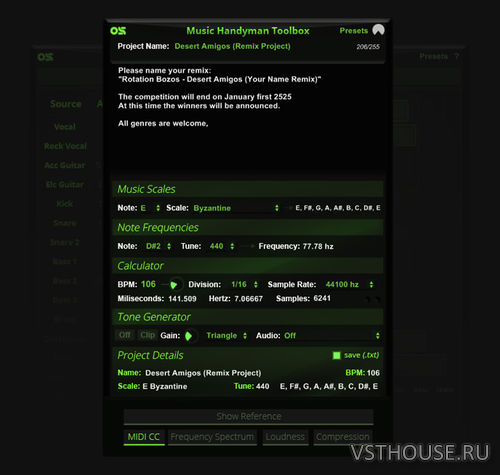Click the Tone Generator section header
Viewport: 500px width, 475px height.
click(x=248, y=317)
